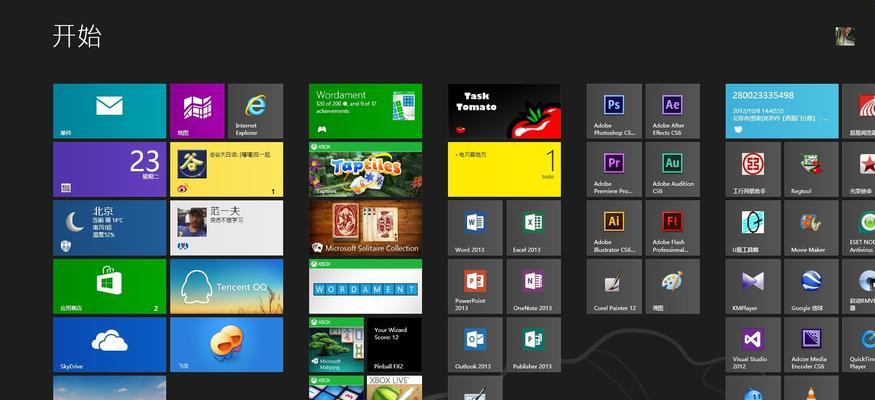The image size is (875, 400).
Task: Launch the Taptiles game tile
Action: [366, 169]
